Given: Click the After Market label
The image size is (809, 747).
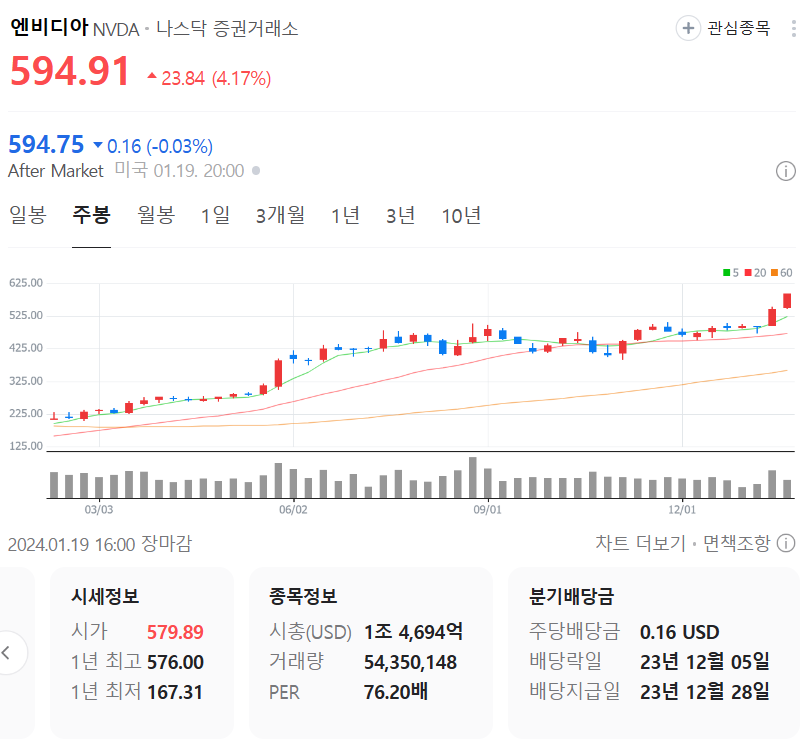Looking at the screenshot, I should 56,171.
